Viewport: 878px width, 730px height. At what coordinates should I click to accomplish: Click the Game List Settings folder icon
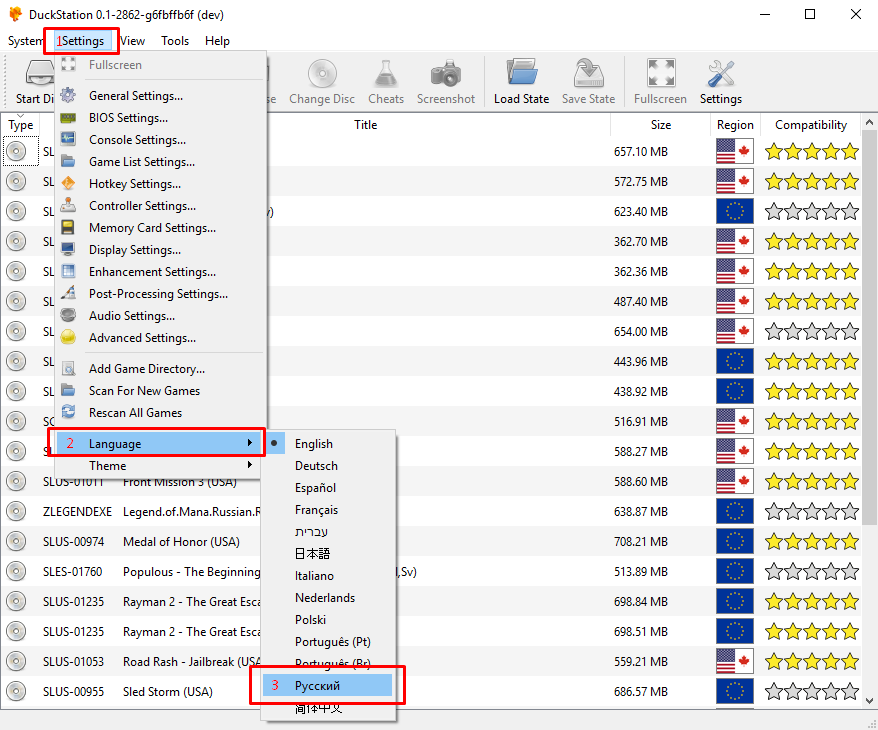click(x=68, y=162)
